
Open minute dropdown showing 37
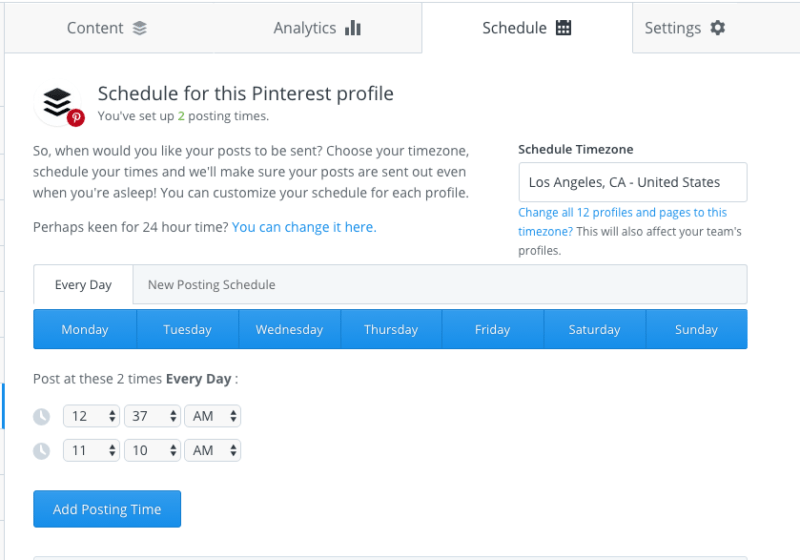152,416
